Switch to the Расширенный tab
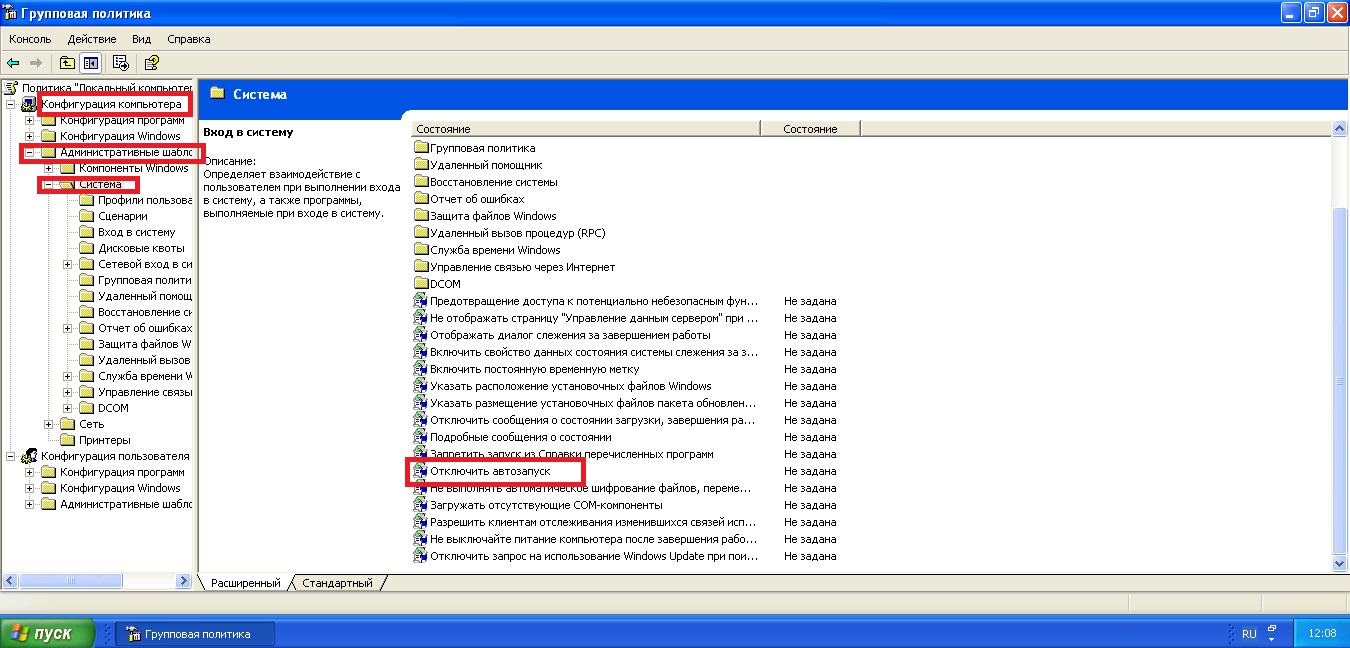 246,583
